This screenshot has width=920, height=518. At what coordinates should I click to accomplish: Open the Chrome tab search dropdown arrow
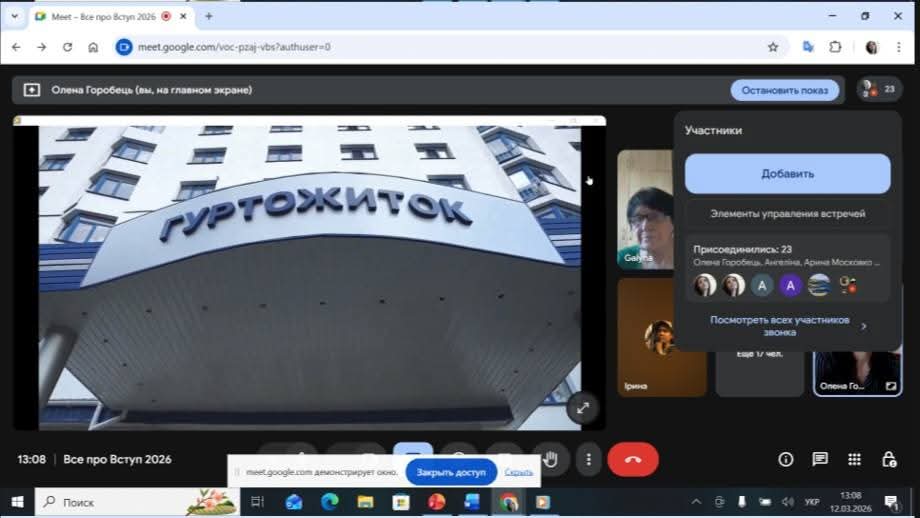pyautogui.click(x=15, y=16)
